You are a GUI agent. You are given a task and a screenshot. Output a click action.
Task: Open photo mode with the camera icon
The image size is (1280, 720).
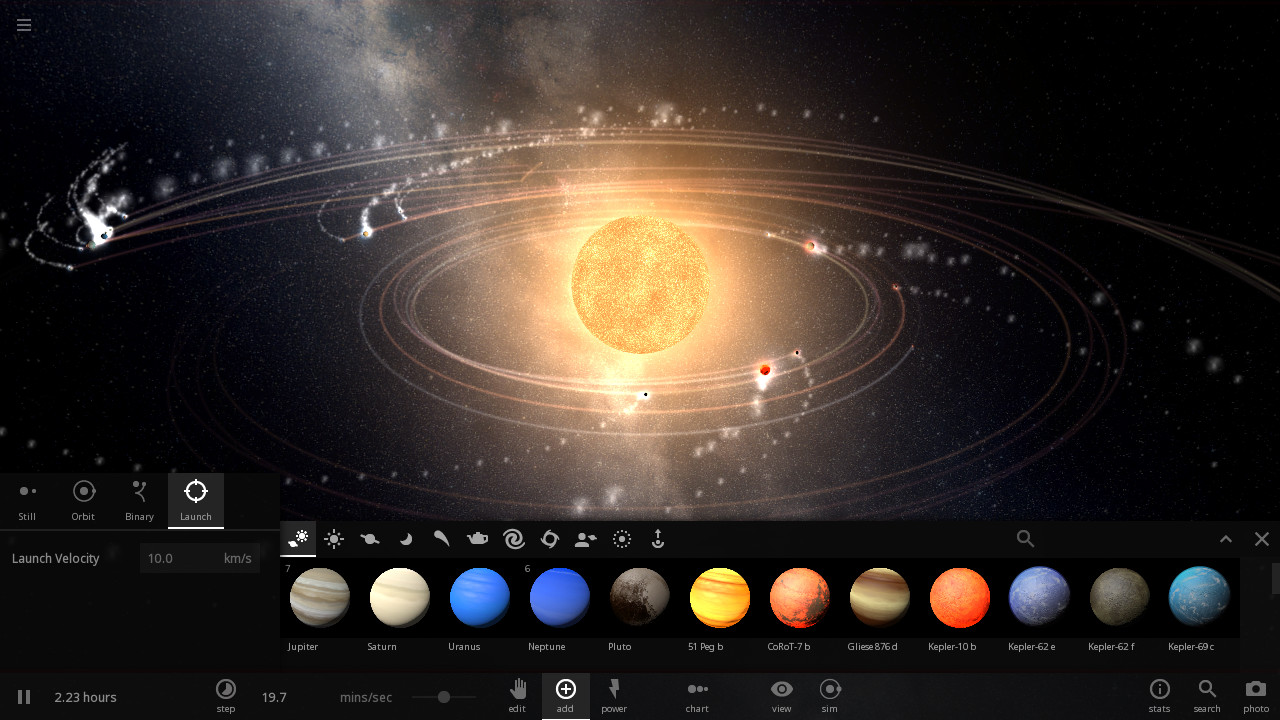pyautogui.click(x=1255, y=692)
